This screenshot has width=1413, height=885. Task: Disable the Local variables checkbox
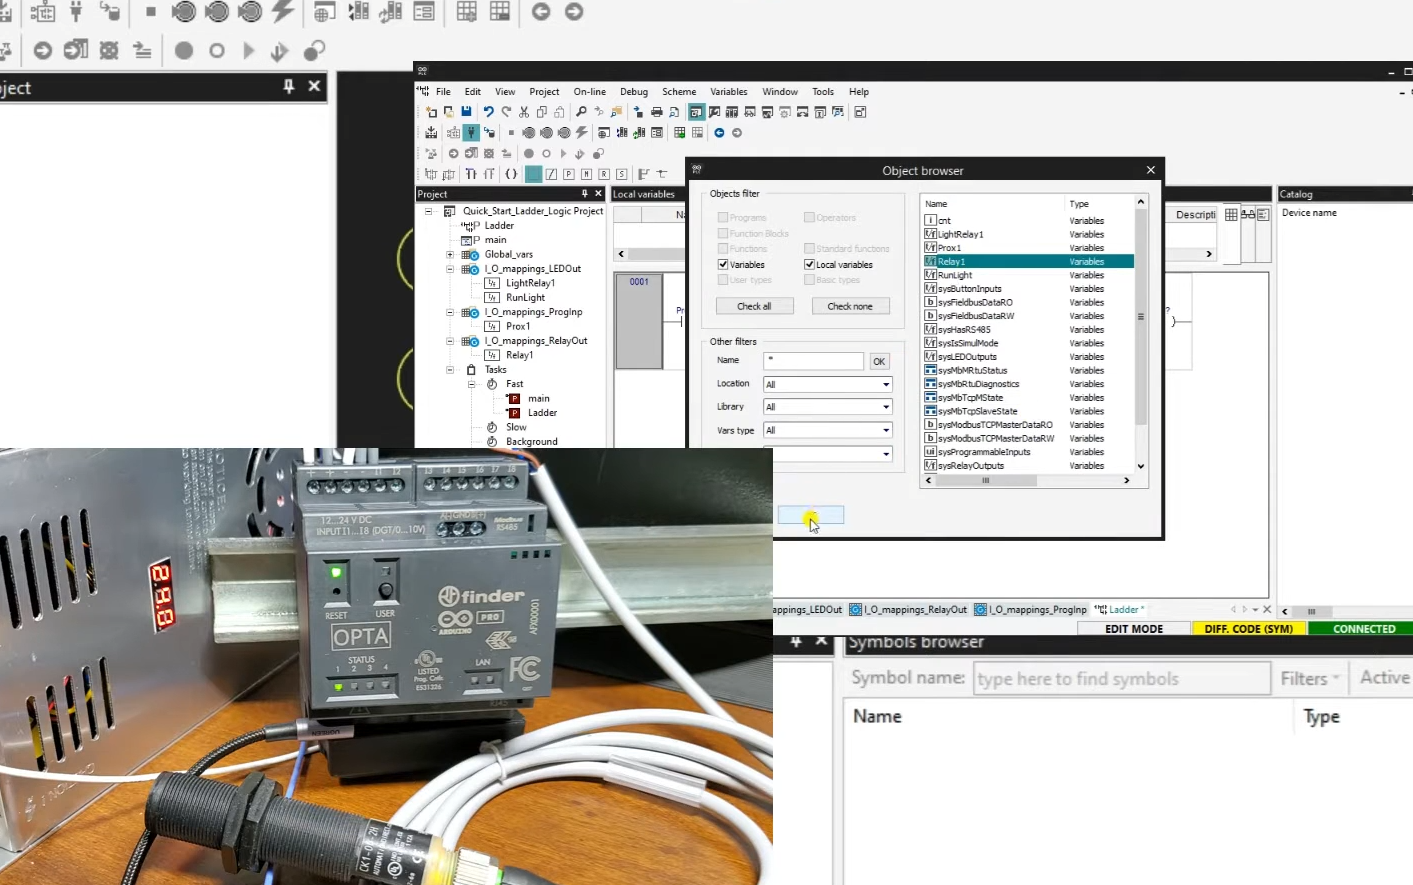pyautogui.click(x=809, y=264)
